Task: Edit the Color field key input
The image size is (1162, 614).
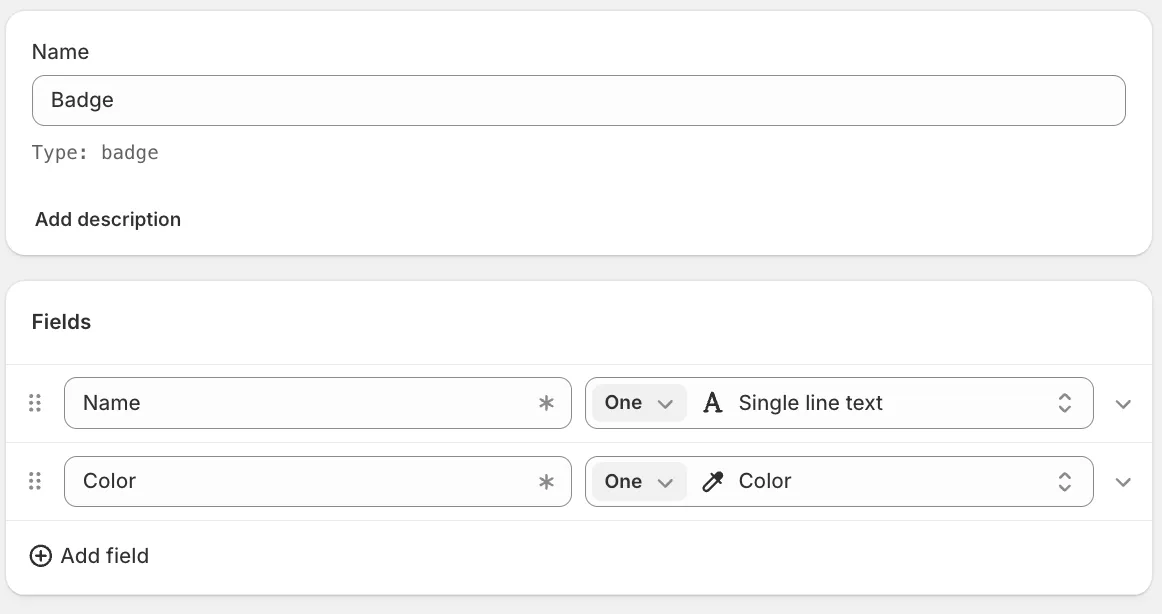Action: [x=300, y=481]
